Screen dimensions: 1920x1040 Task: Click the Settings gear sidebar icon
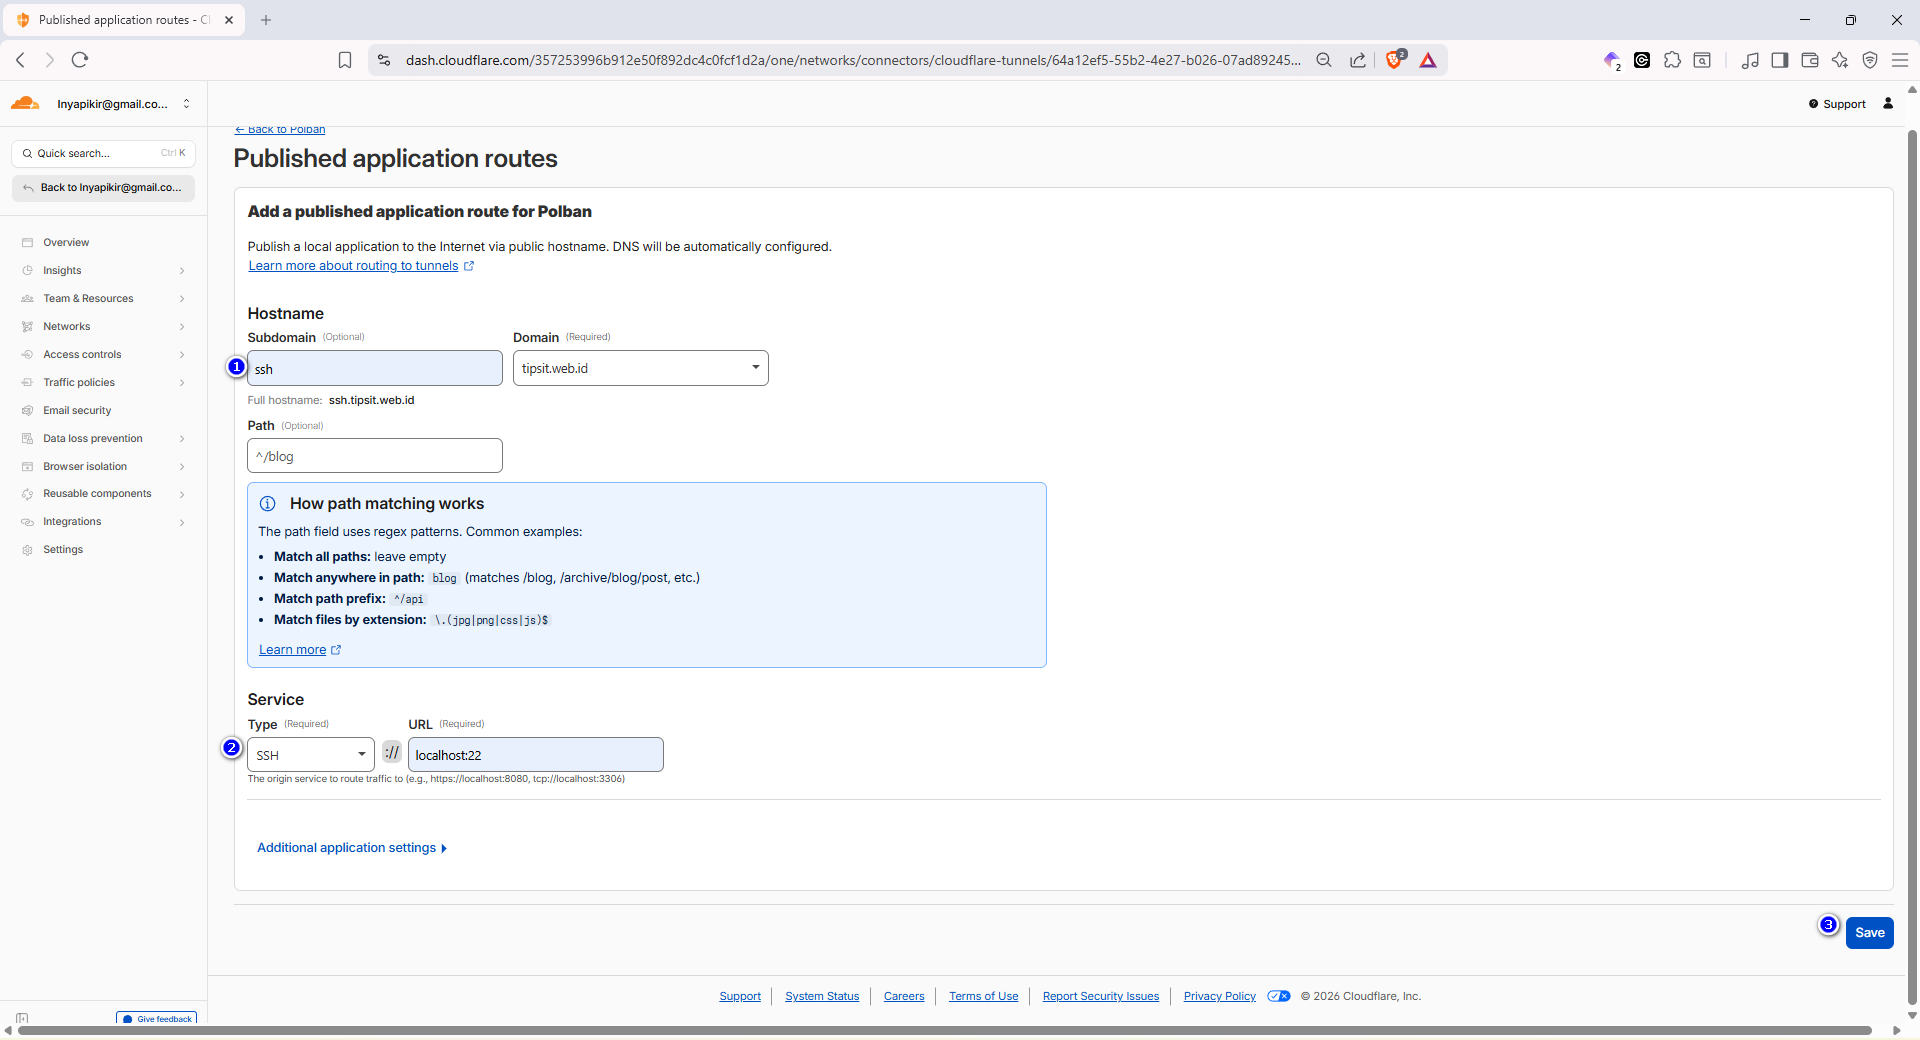point(27,550)
